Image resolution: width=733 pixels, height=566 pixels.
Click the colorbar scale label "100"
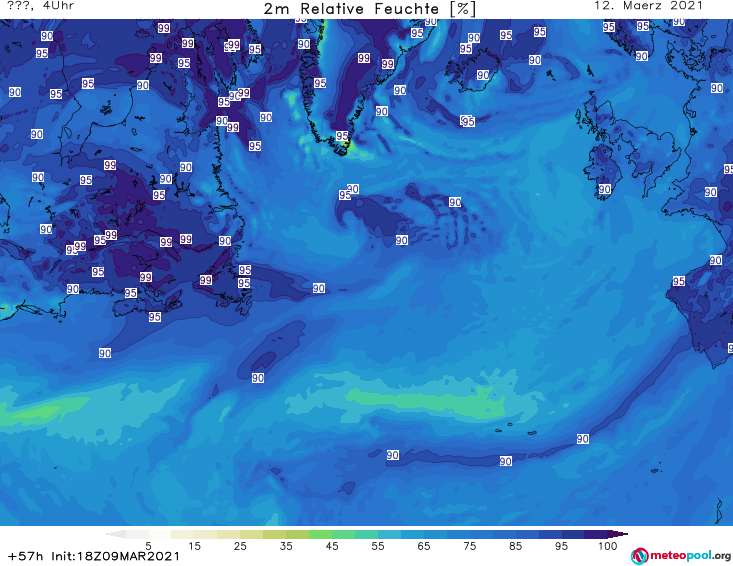tap(608, 546)
